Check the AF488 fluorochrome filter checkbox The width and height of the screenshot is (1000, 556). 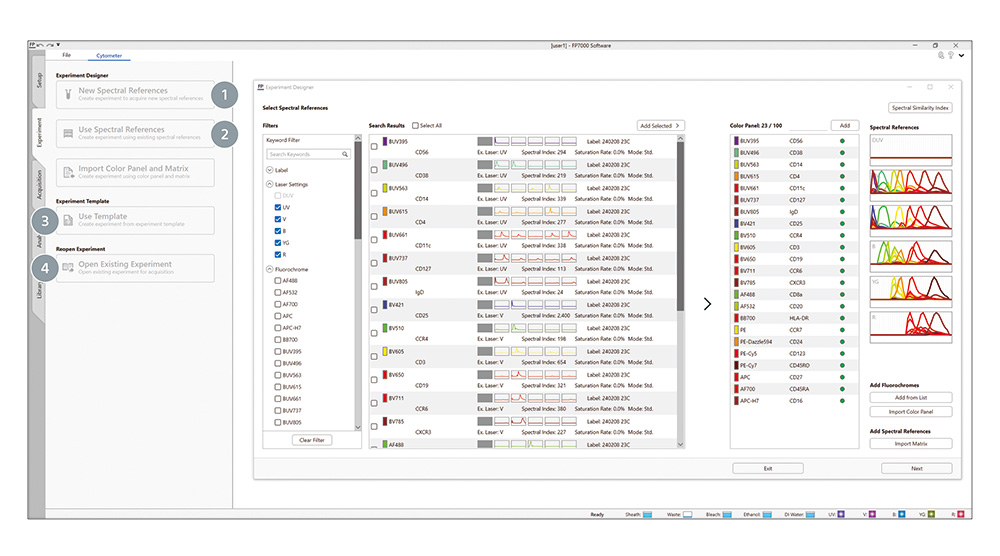click(277, 281)
